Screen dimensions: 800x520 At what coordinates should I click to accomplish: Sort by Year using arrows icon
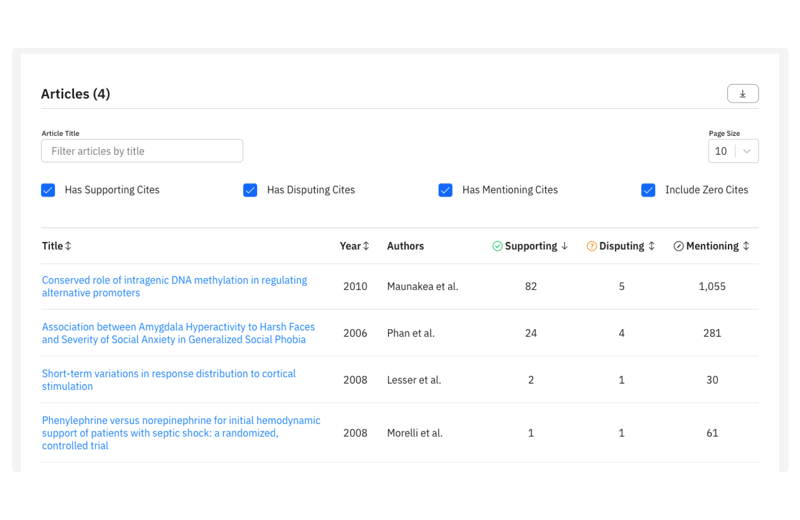pyautogui.click(x=366, y=246)
